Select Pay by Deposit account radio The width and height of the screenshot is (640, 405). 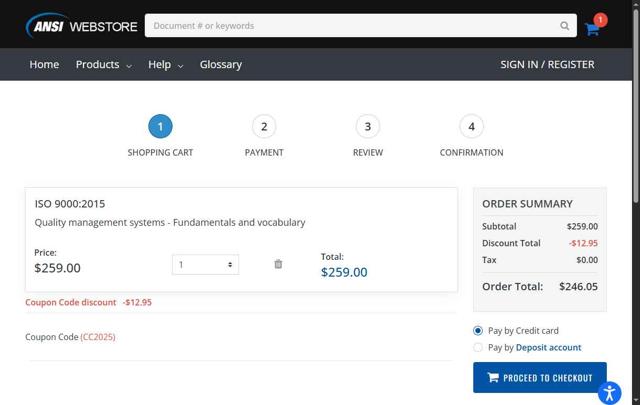click(478, 347)
